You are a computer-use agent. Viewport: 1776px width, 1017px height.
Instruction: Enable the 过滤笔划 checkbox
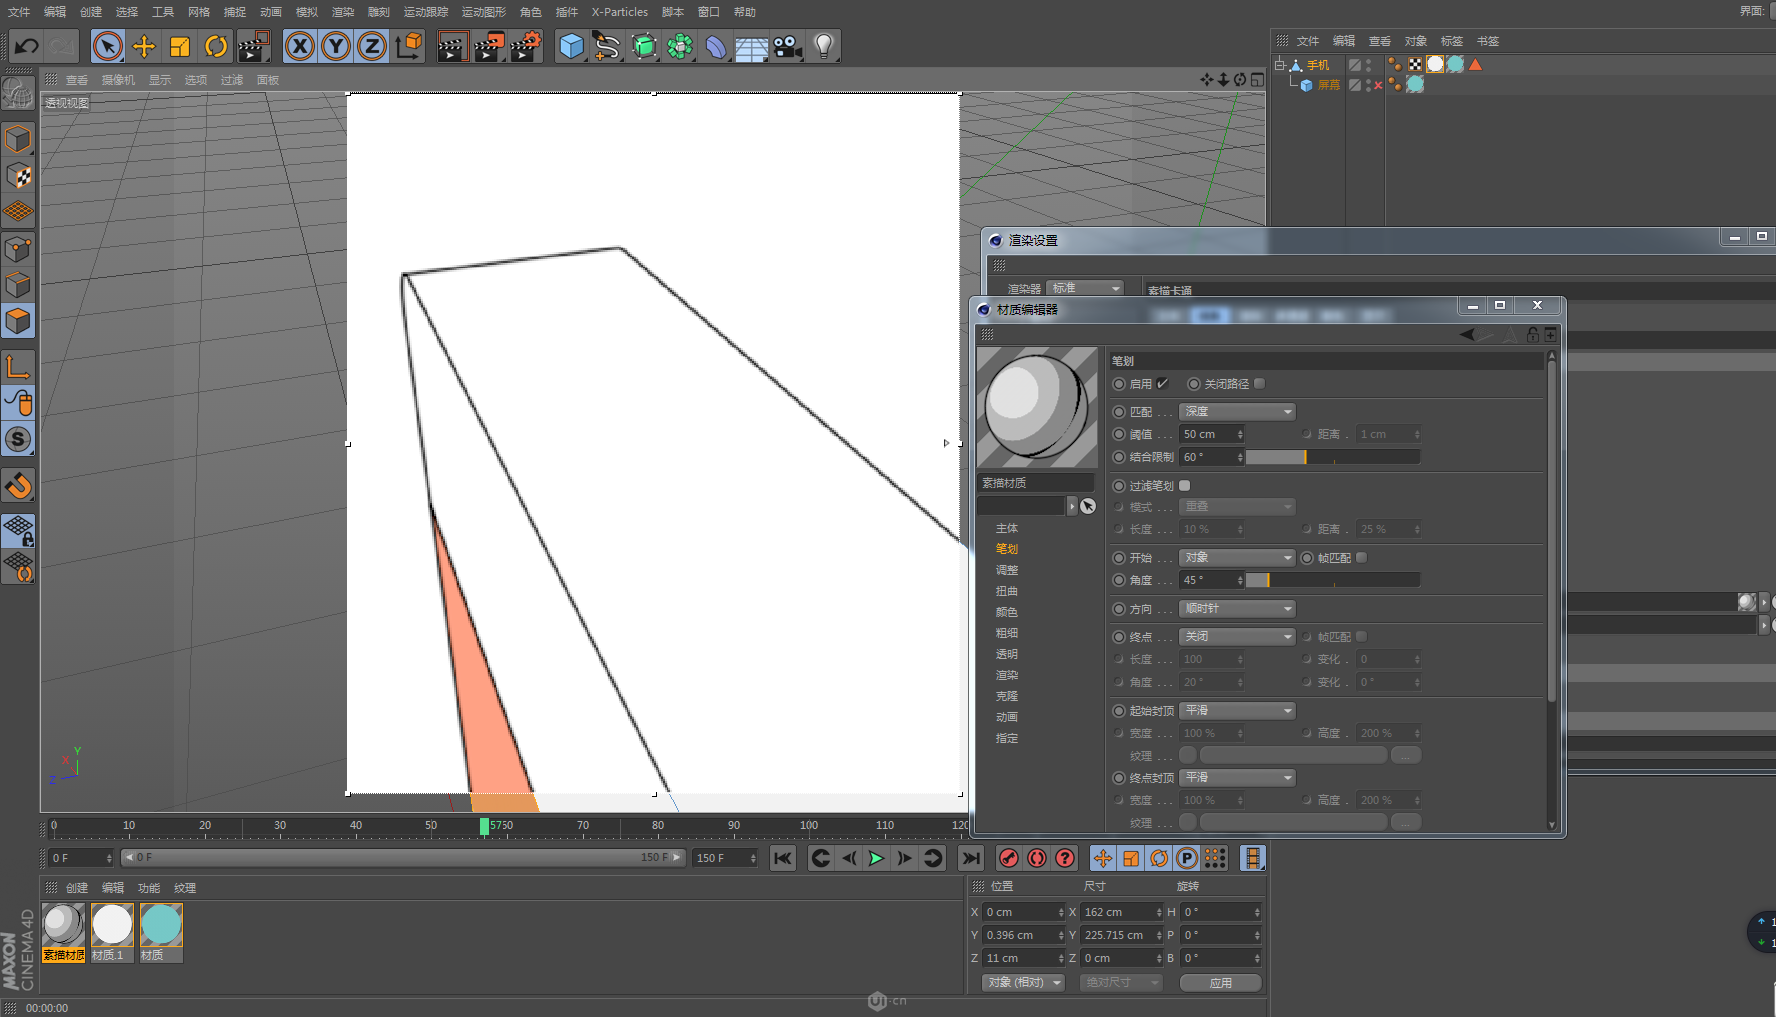[1185, 486]
